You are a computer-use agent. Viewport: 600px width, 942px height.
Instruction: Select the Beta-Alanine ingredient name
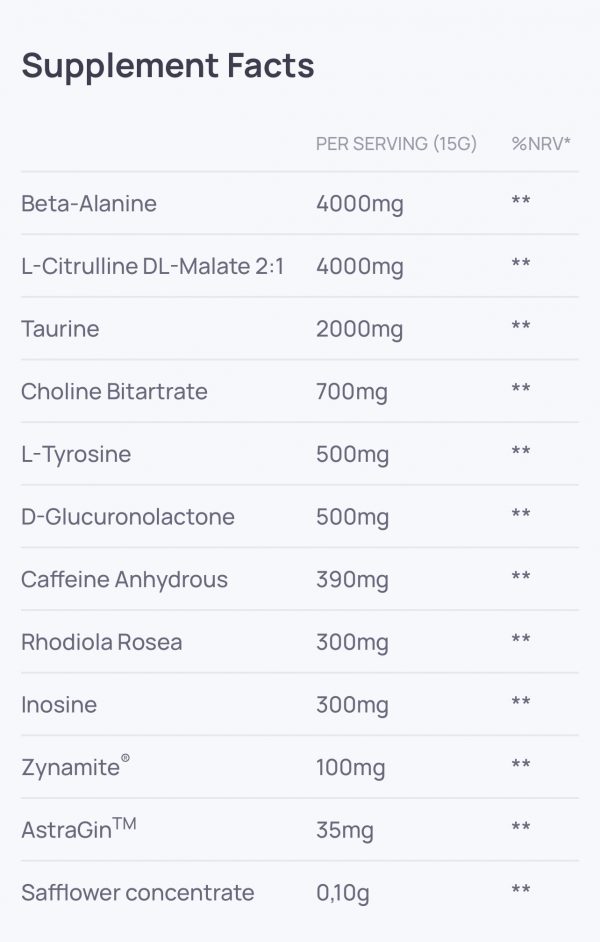click(89, 204)
